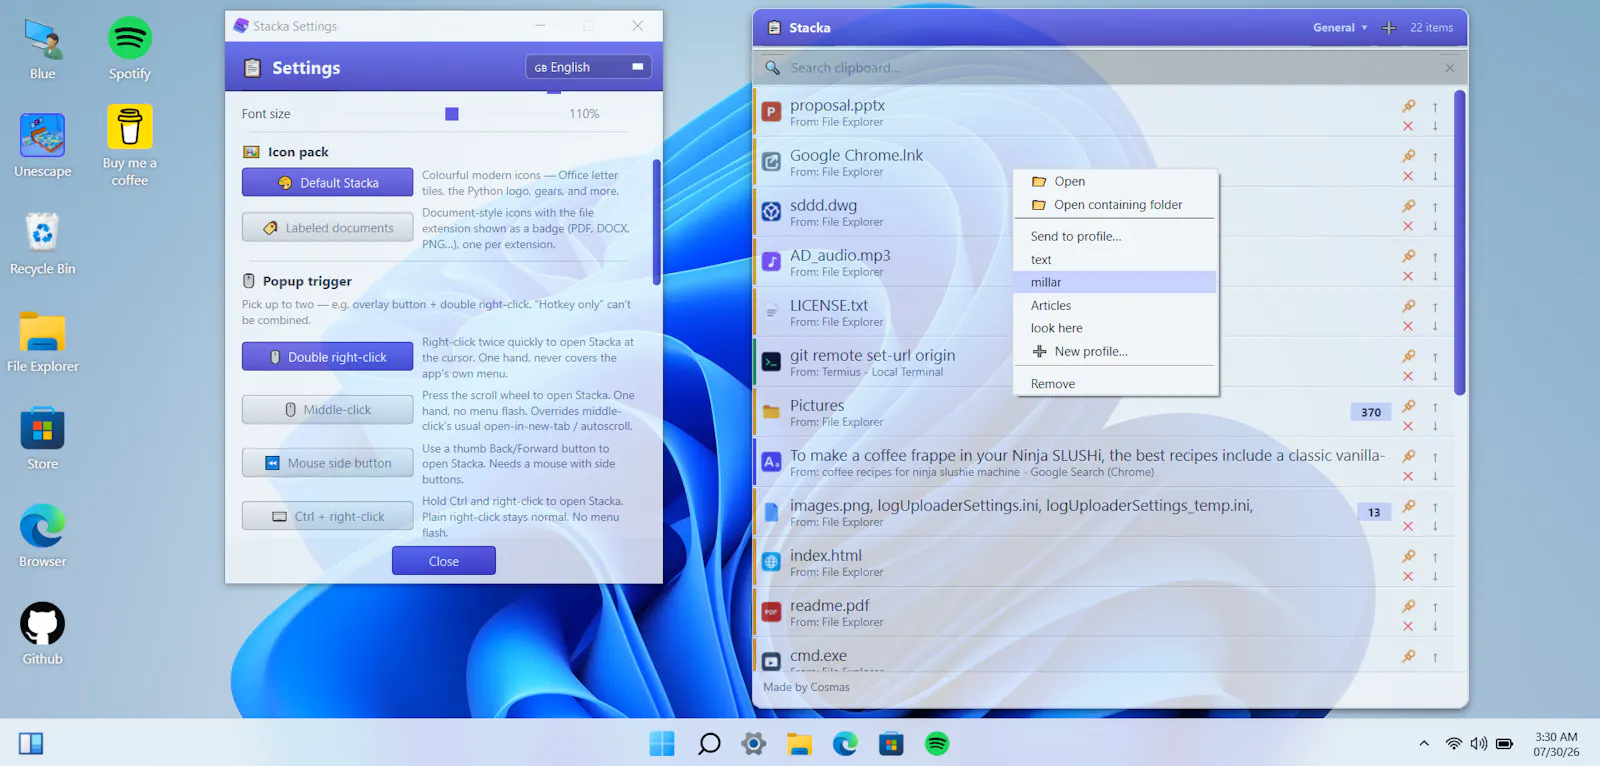Enable the Middle-click popup trigger

[327, 410]
